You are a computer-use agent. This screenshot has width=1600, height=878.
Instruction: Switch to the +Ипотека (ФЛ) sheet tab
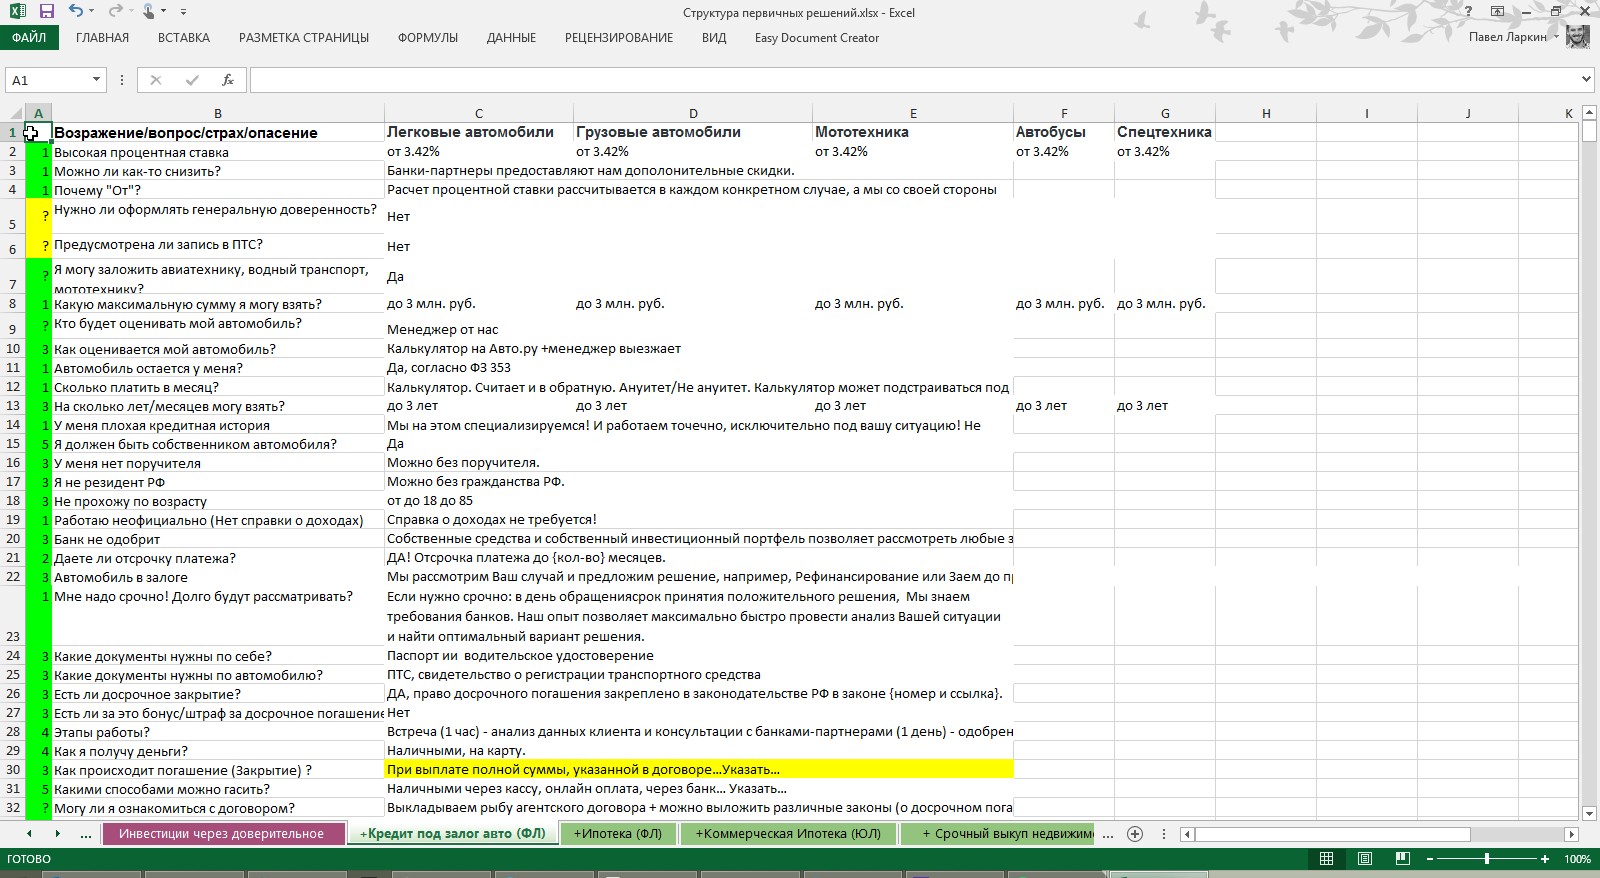tap(617, 833)
